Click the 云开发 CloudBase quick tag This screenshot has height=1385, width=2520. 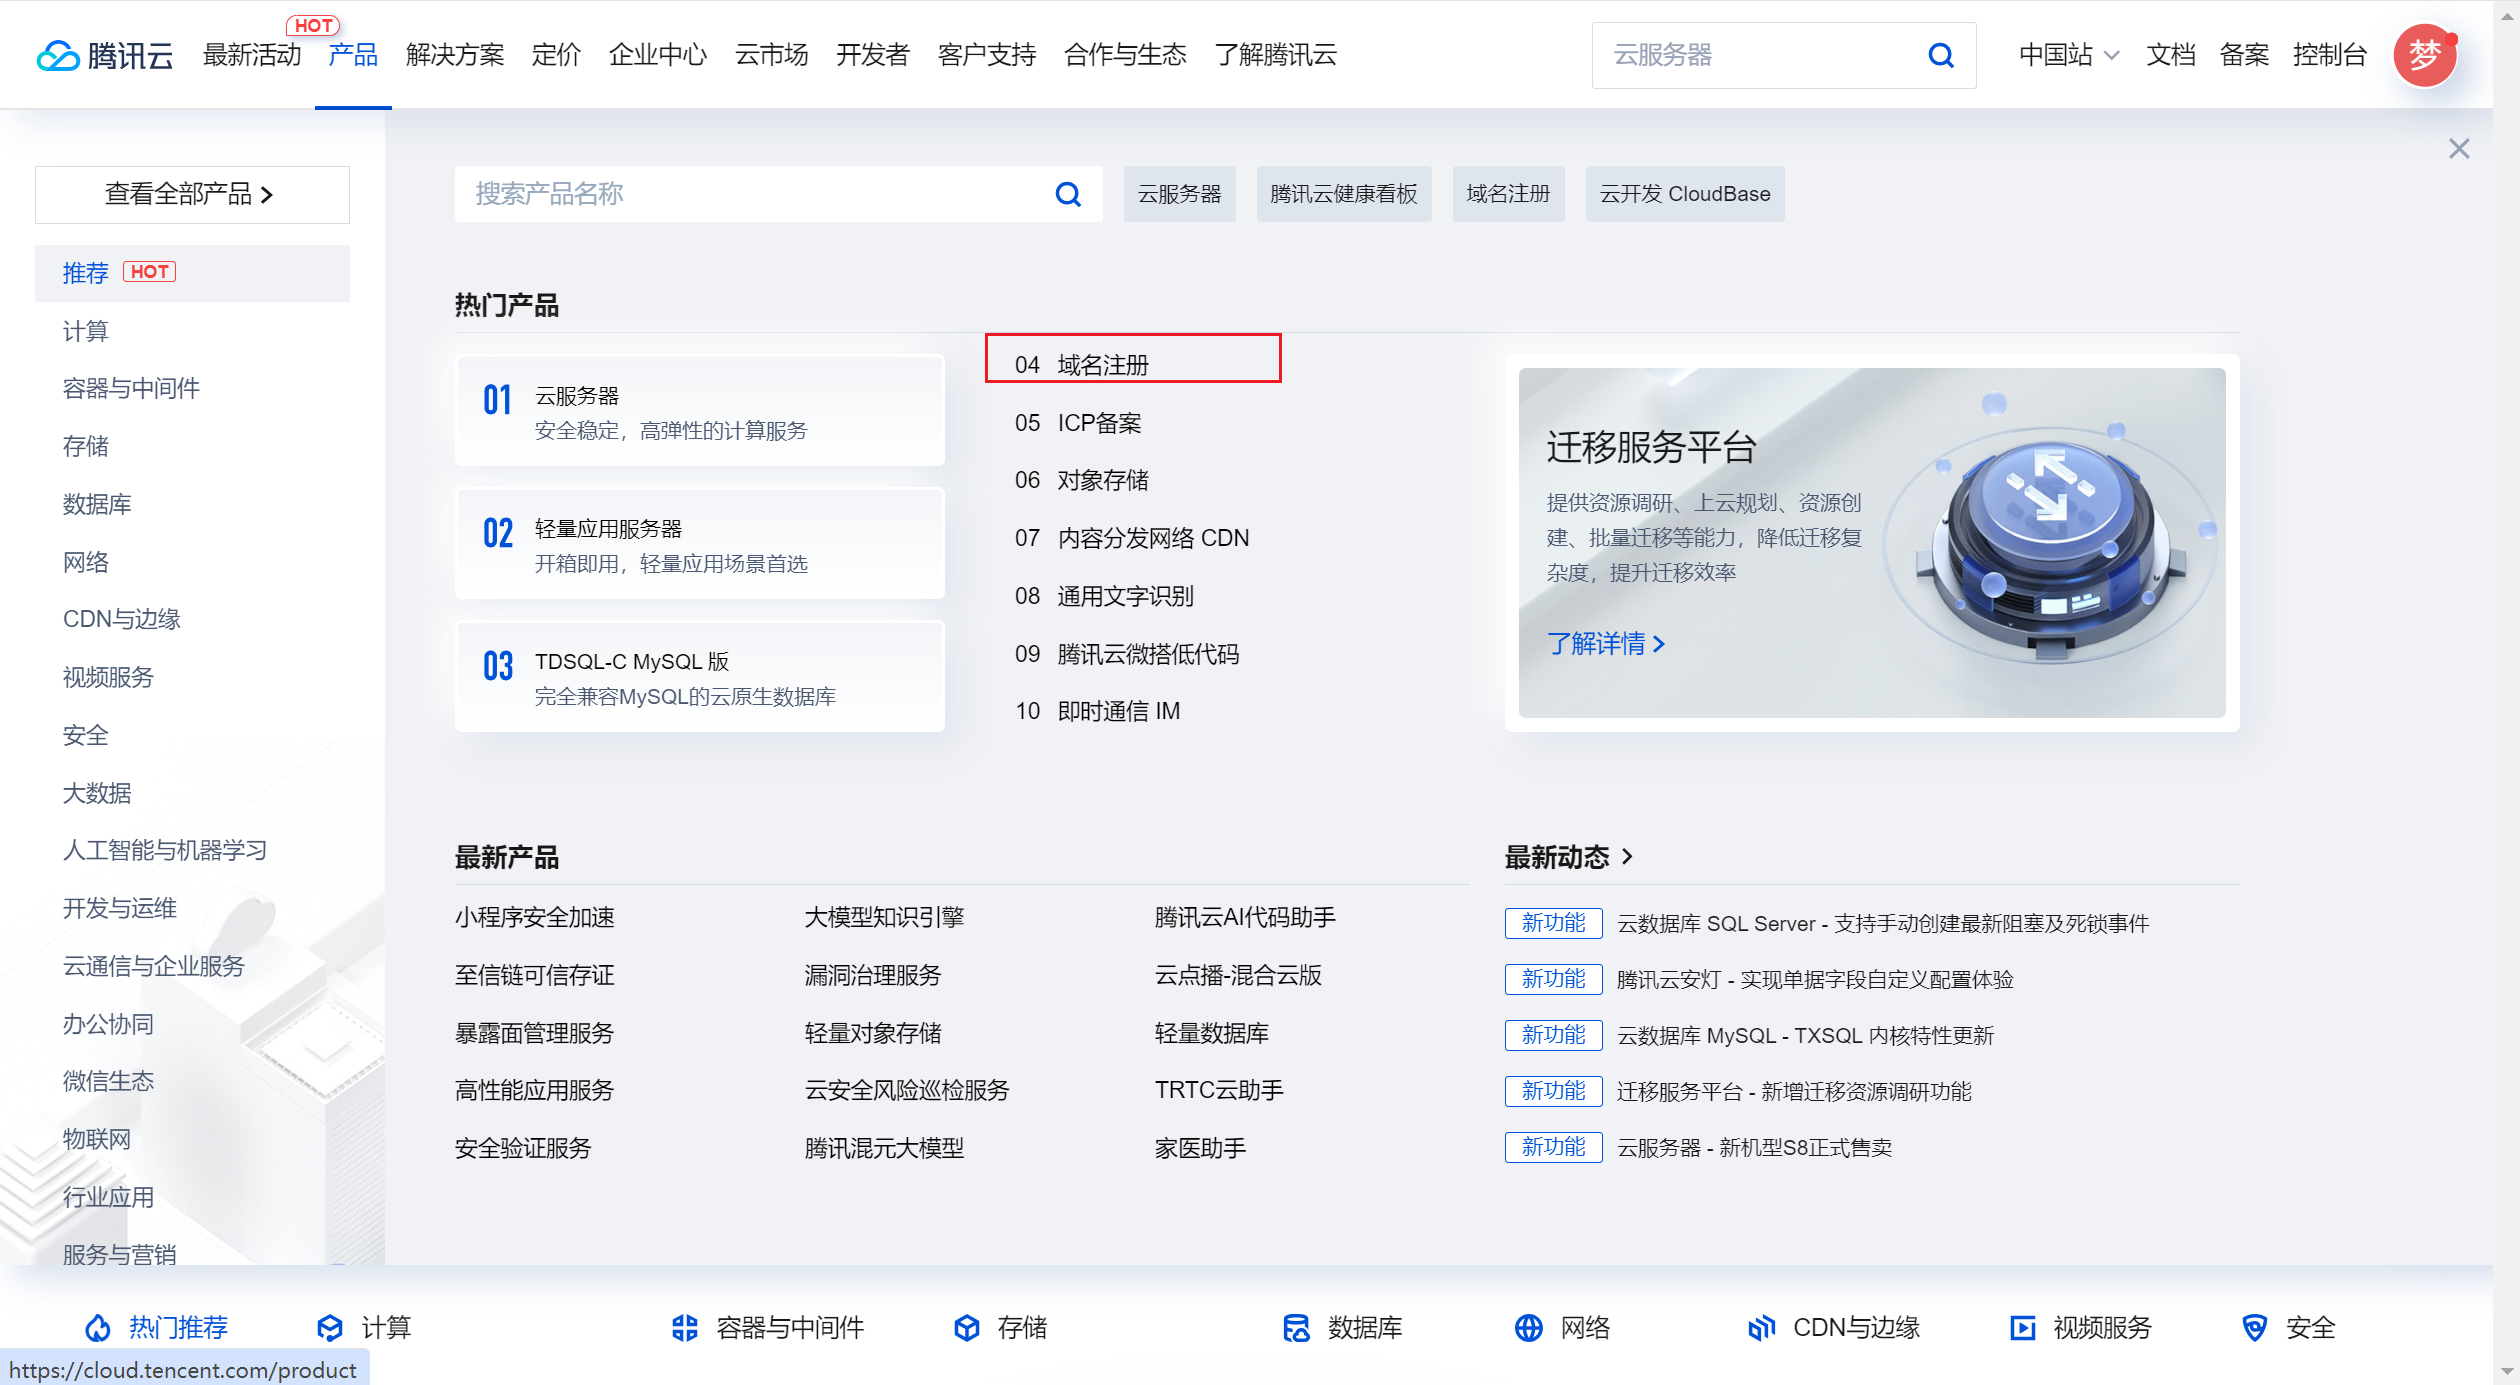pos(1685,194)
